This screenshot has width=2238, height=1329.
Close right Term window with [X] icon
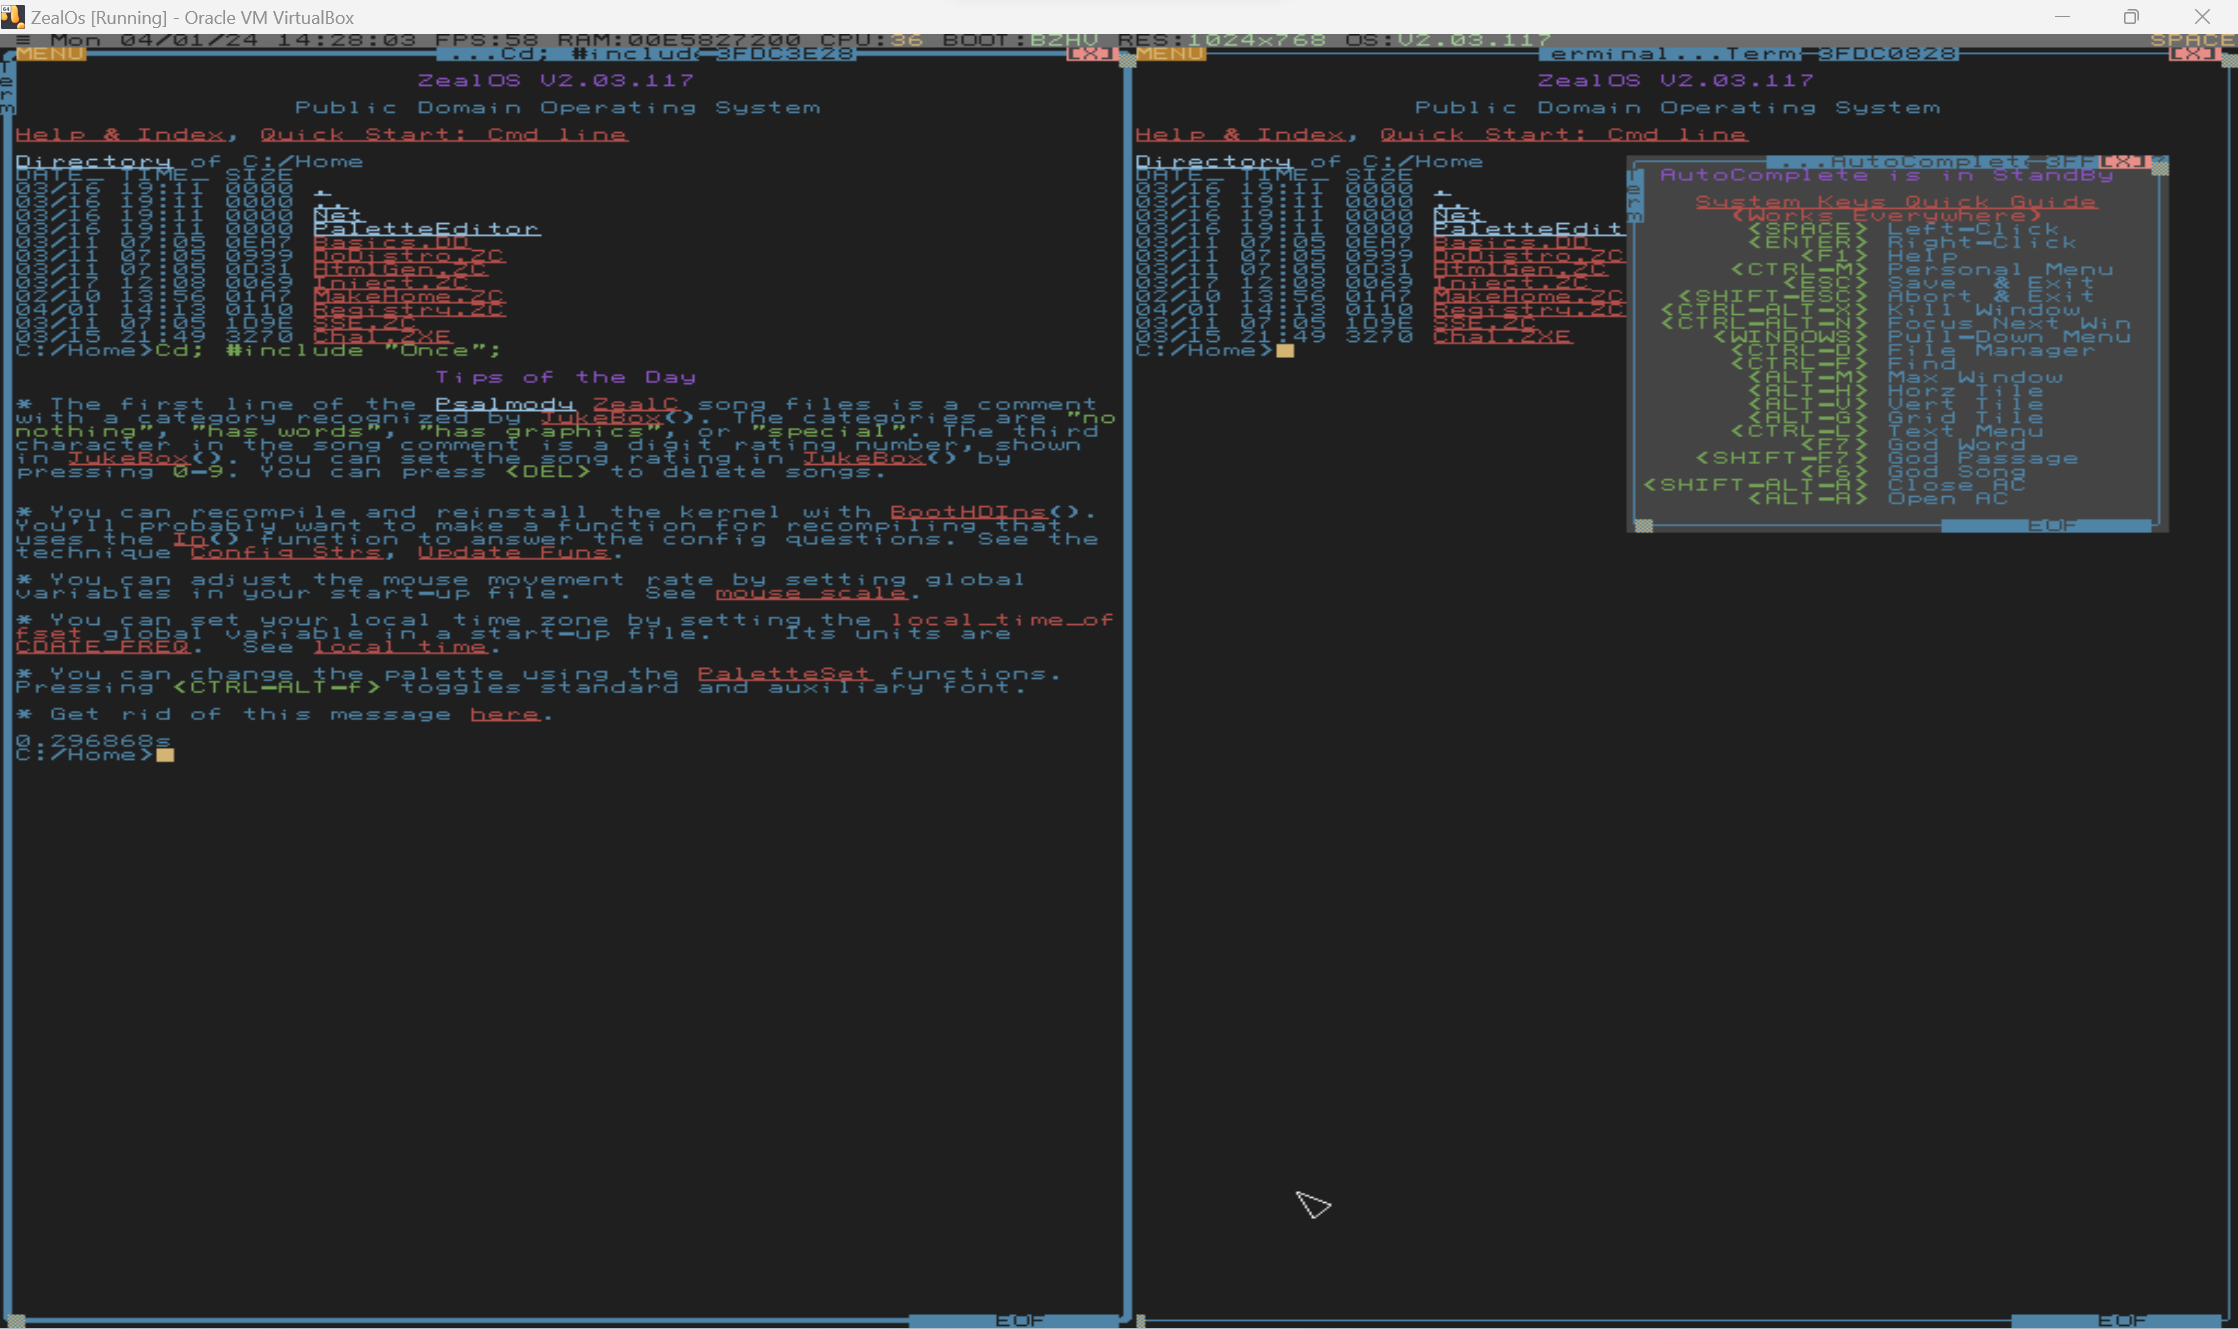[x=2193, y=54]
